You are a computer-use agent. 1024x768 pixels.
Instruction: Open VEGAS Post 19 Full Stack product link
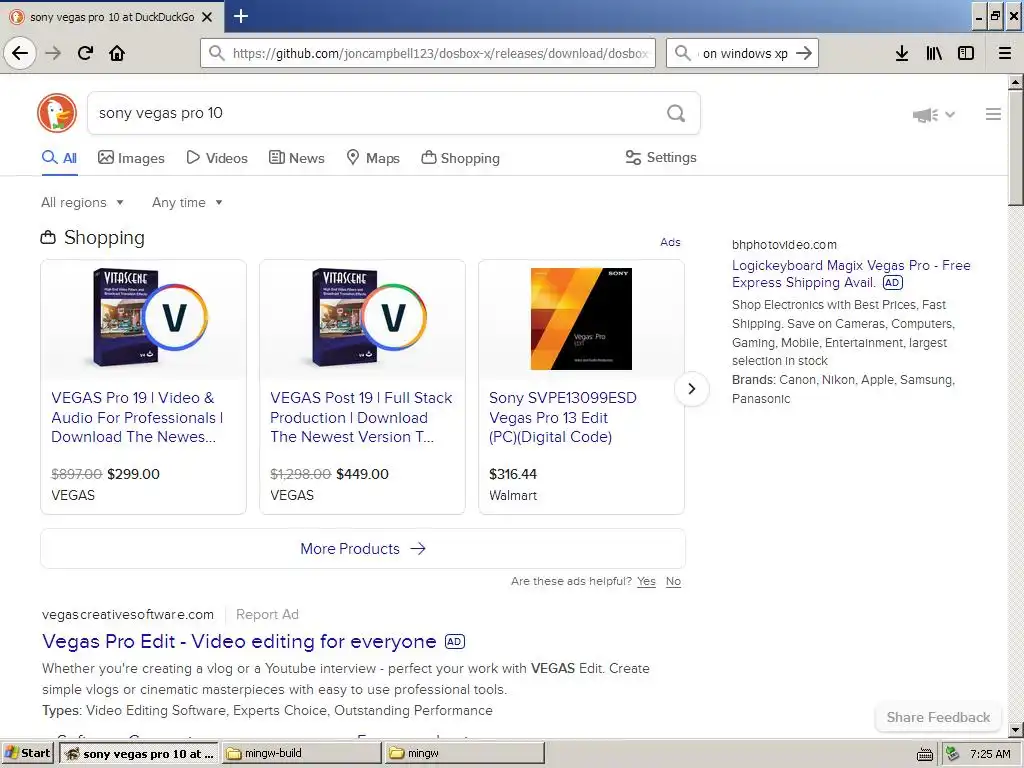click(361, 417)
